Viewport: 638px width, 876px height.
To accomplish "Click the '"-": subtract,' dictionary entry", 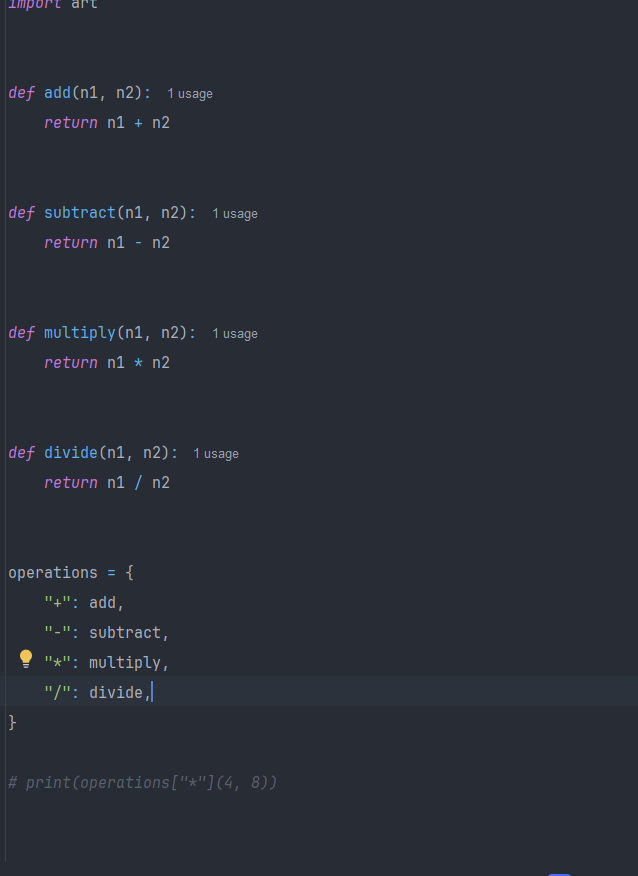I will (106, 633).
